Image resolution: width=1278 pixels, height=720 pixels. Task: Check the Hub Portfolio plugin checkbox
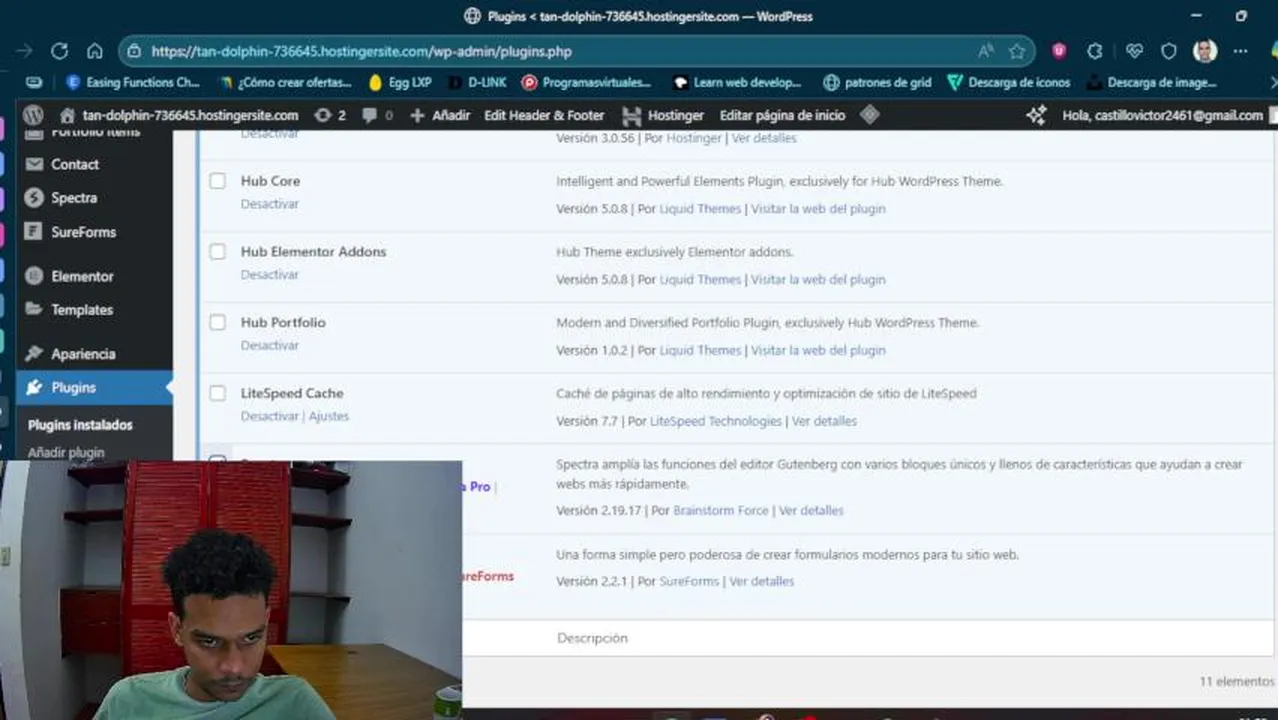[217, 322]
